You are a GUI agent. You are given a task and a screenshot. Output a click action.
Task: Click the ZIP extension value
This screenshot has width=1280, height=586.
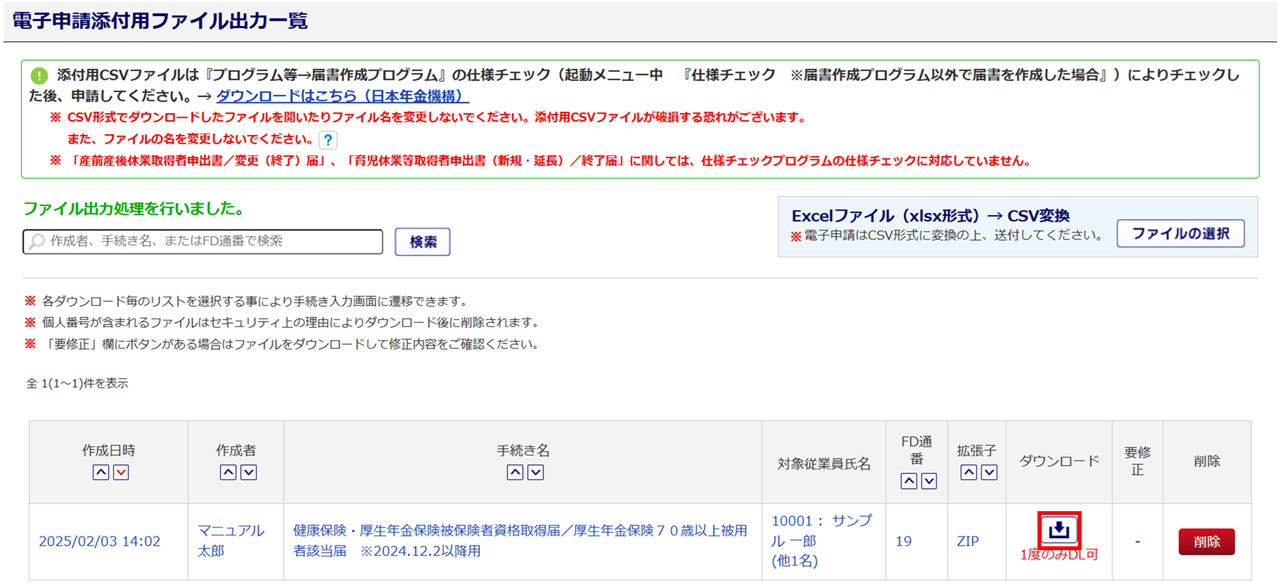point(970,541)
